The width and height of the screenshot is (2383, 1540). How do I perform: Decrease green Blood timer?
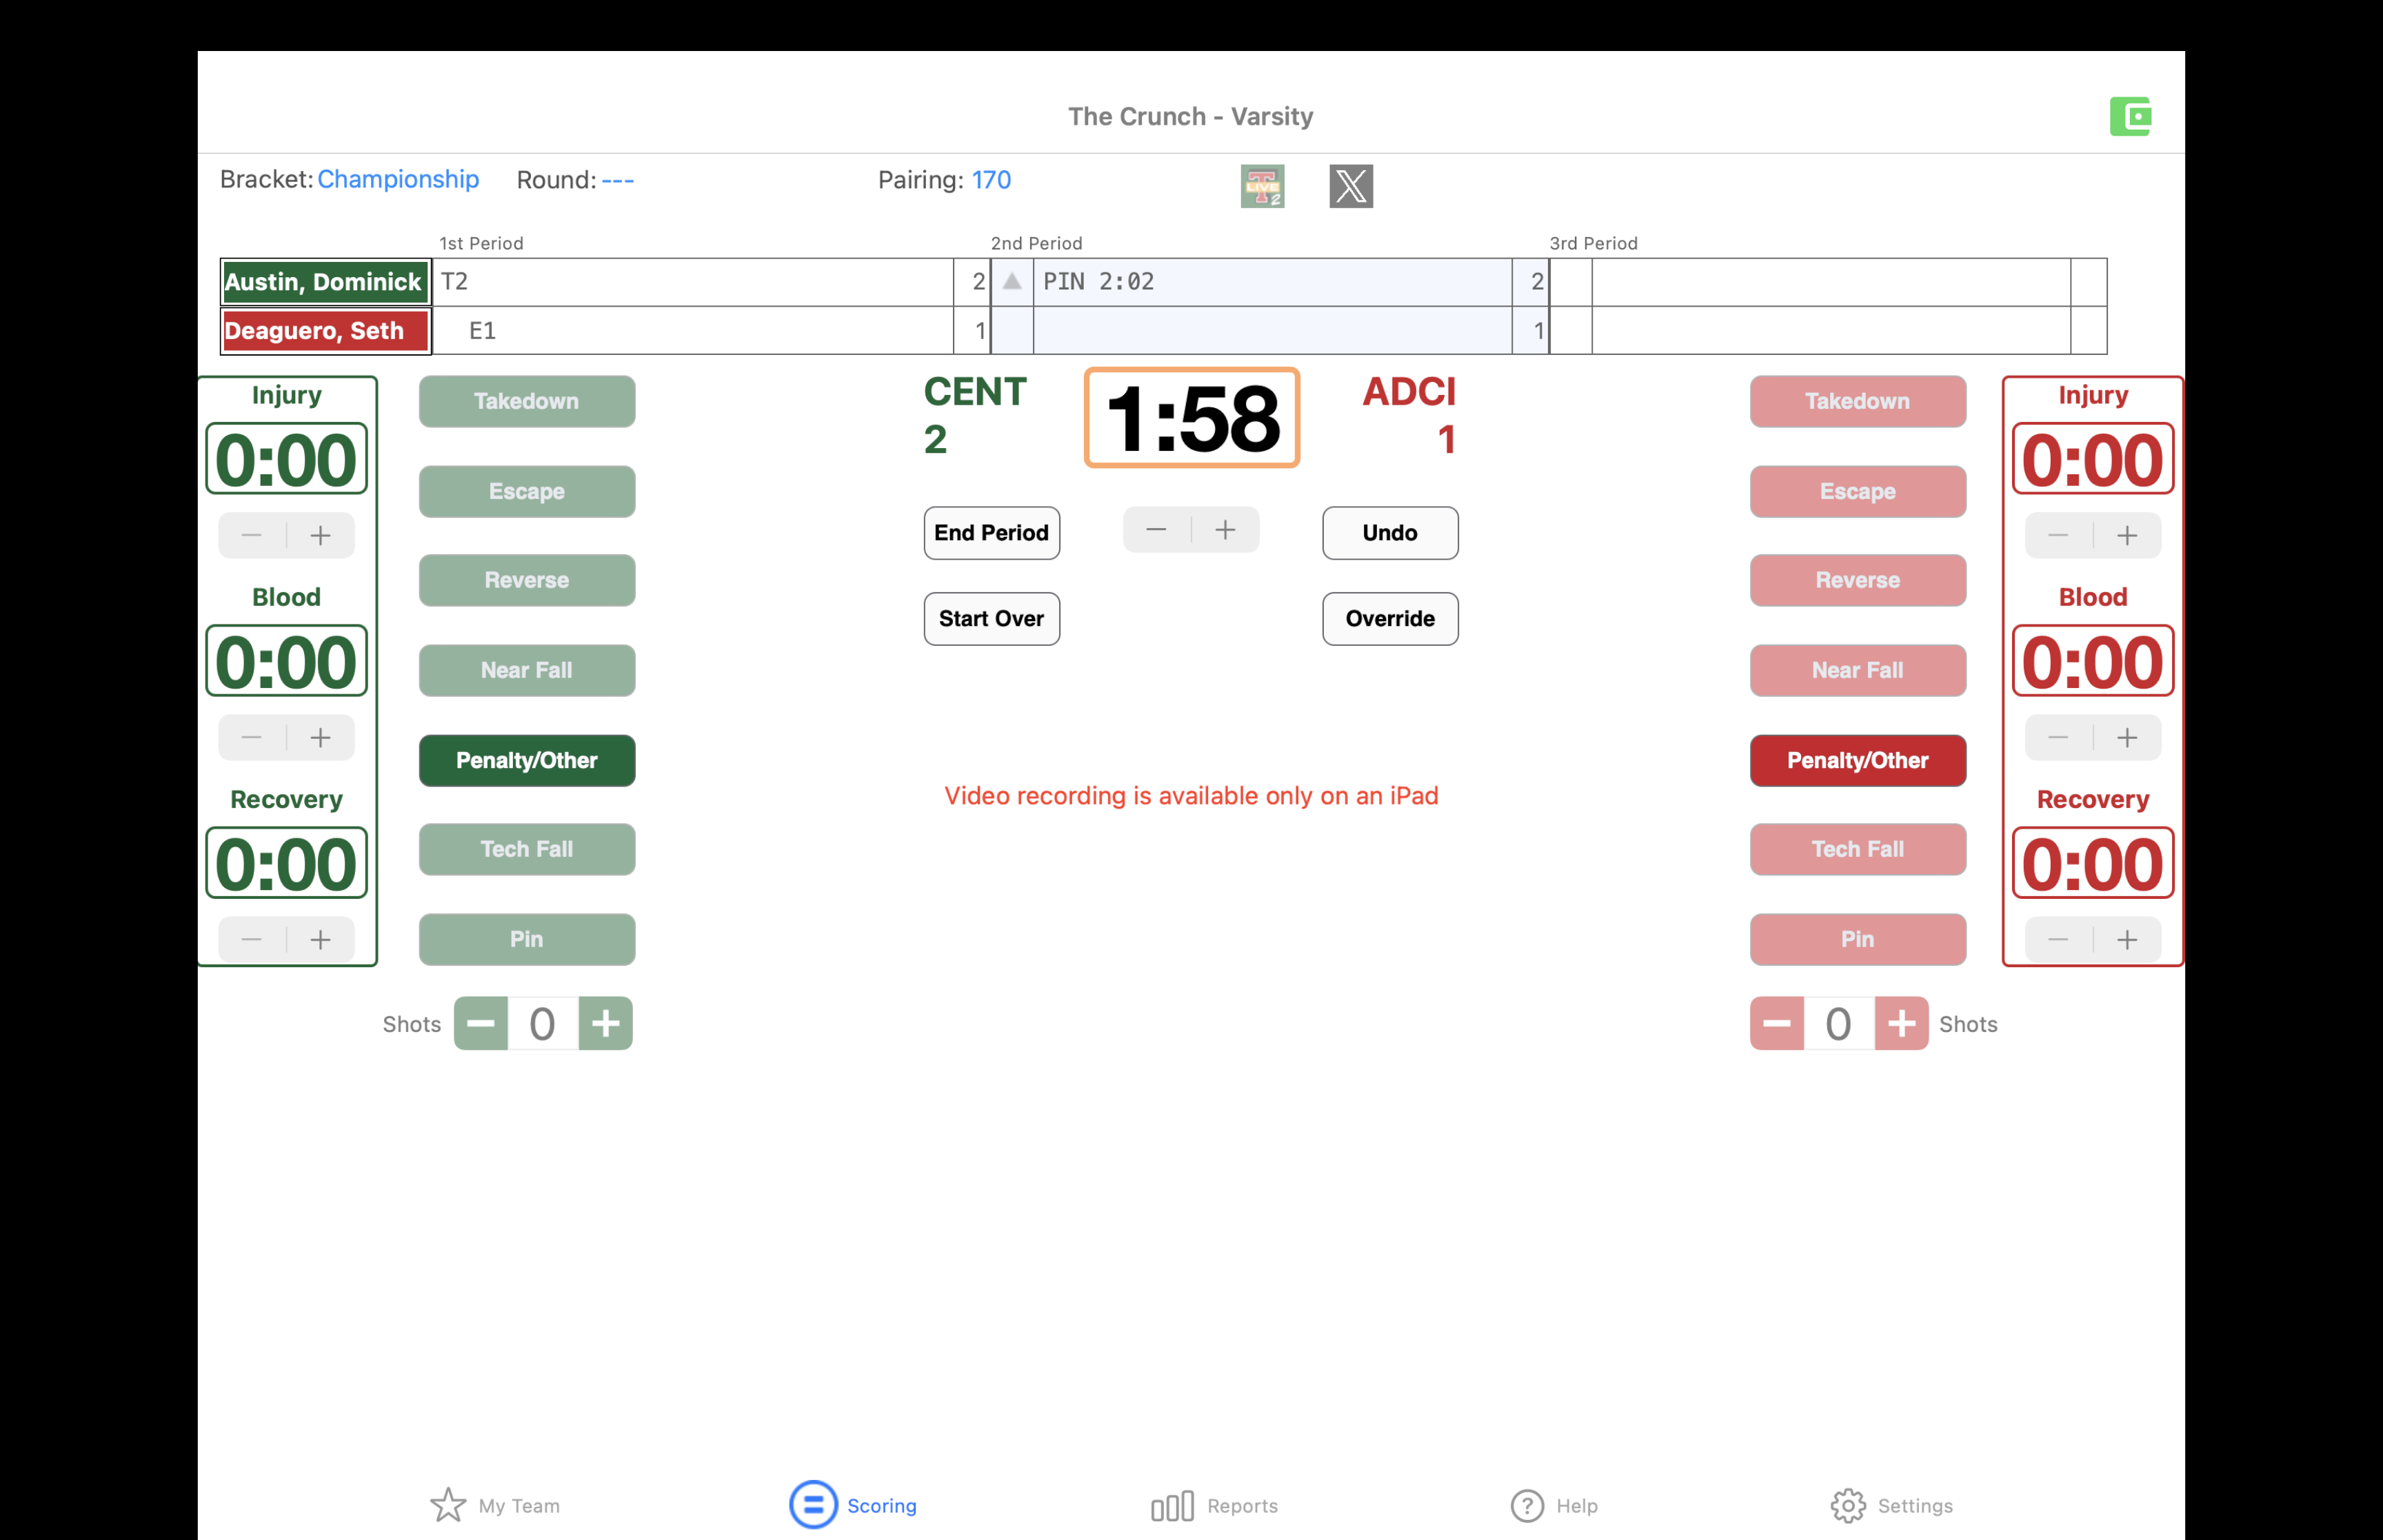click(252, 738)
